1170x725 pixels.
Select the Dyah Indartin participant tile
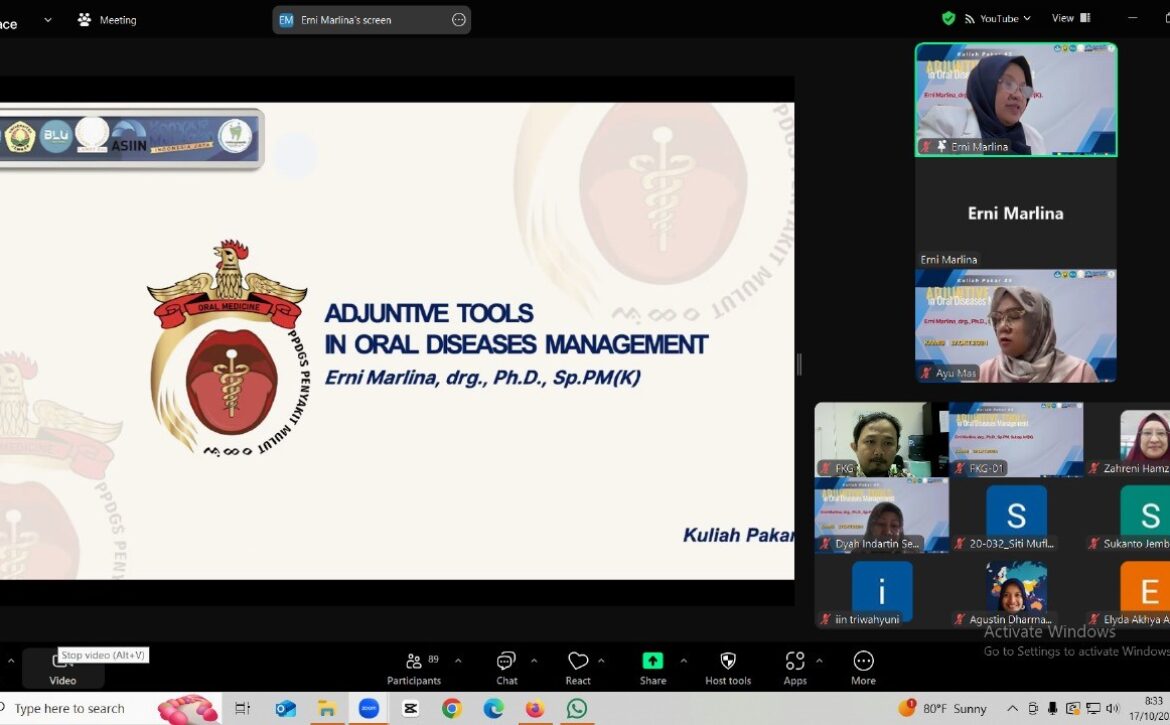pyautogui.click(x=881, y=515)
